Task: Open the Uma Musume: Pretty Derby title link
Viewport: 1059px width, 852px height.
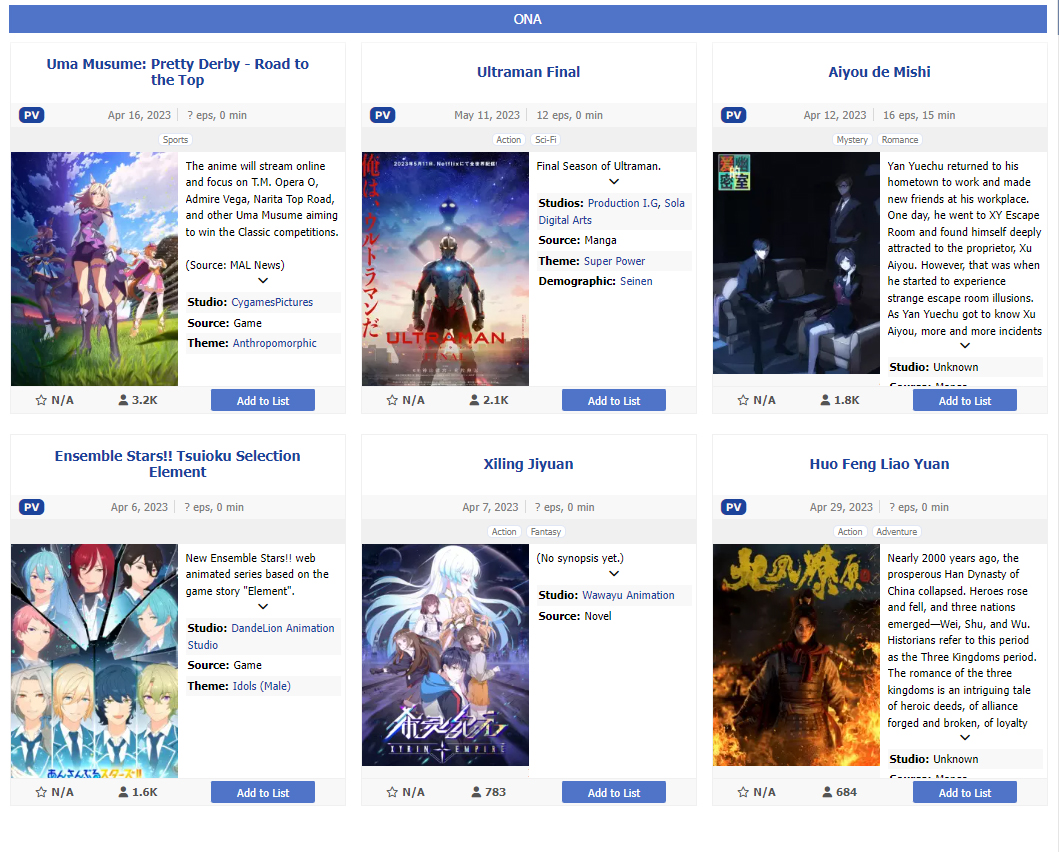Action: [178, 72]
